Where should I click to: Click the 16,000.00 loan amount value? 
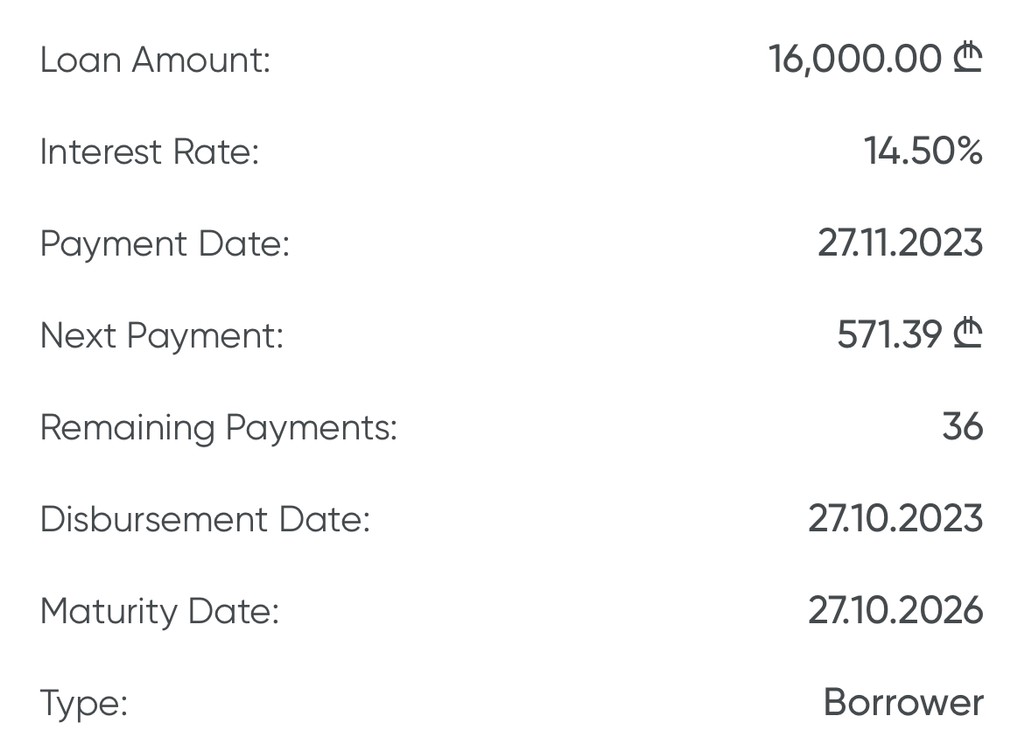855,59
